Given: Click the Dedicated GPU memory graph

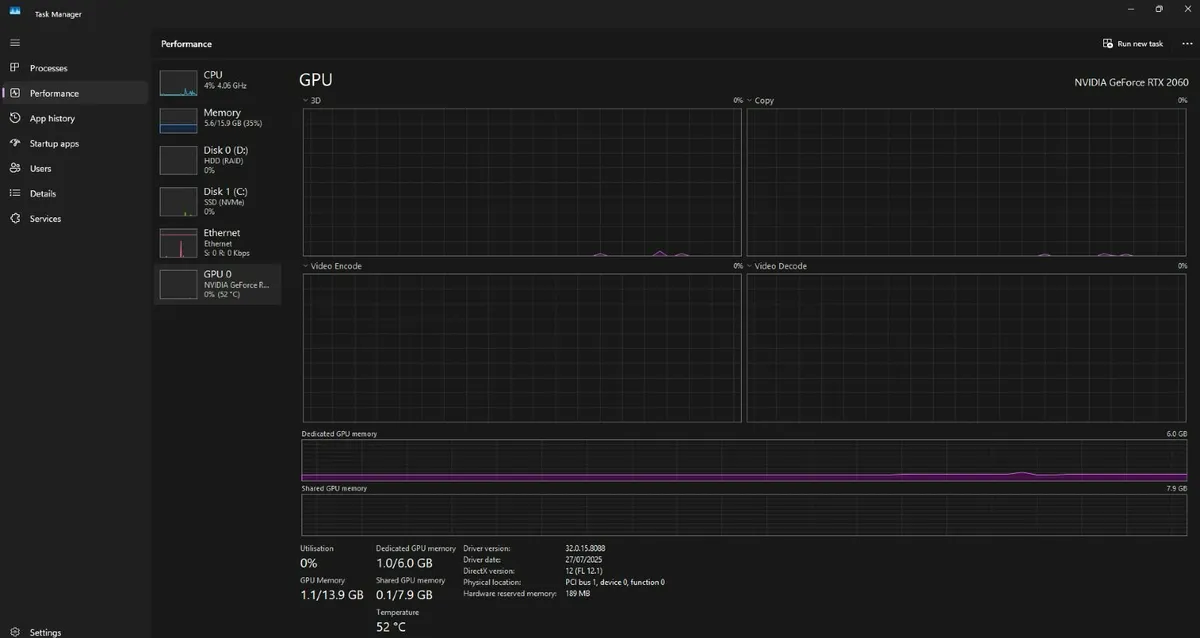Looking at the screenshot, I should [744, 461].
